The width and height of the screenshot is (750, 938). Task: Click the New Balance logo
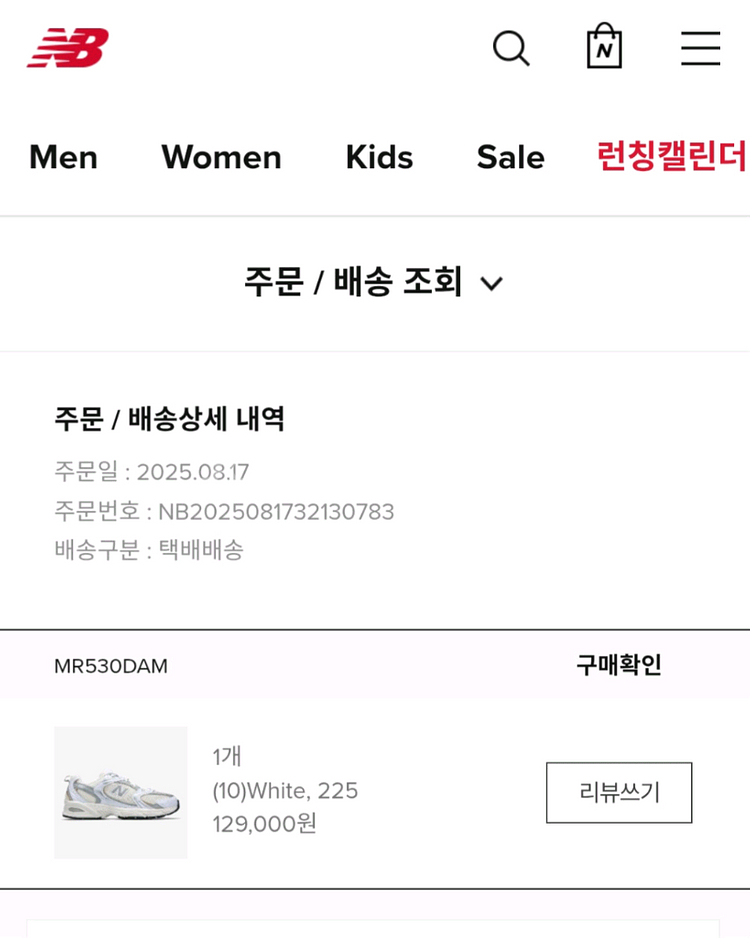coord(68,48)
